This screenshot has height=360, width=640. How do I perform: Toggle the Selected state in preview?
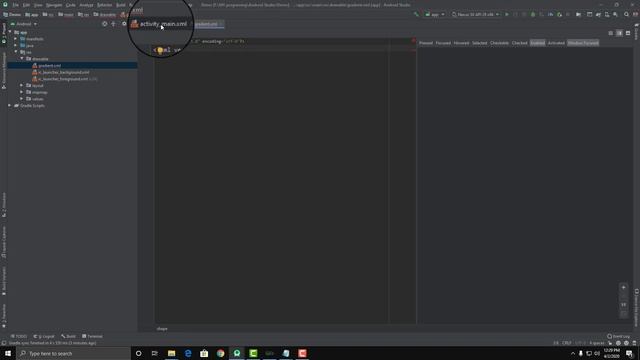[480, 43]
